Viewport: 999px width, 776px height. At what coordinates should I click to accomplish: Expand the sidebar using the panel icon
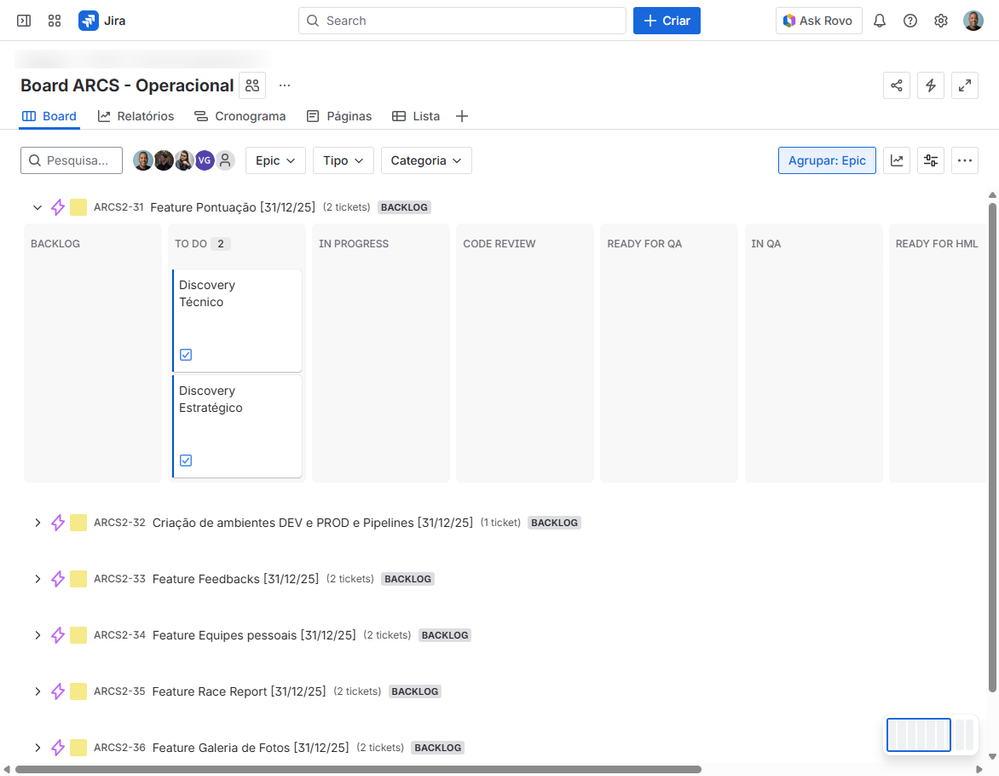pos(23,20)
